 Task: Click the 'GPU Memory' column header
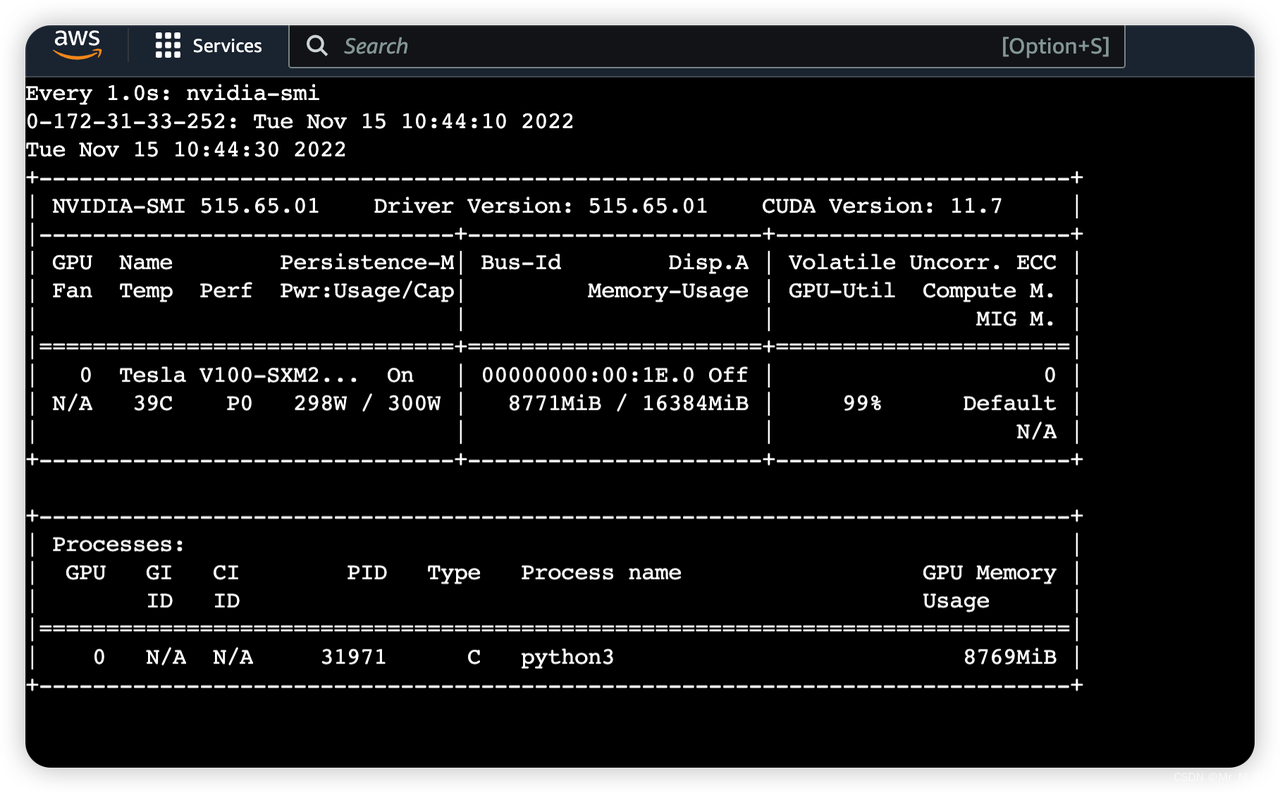pyautogui.click(x=988, y=572)
